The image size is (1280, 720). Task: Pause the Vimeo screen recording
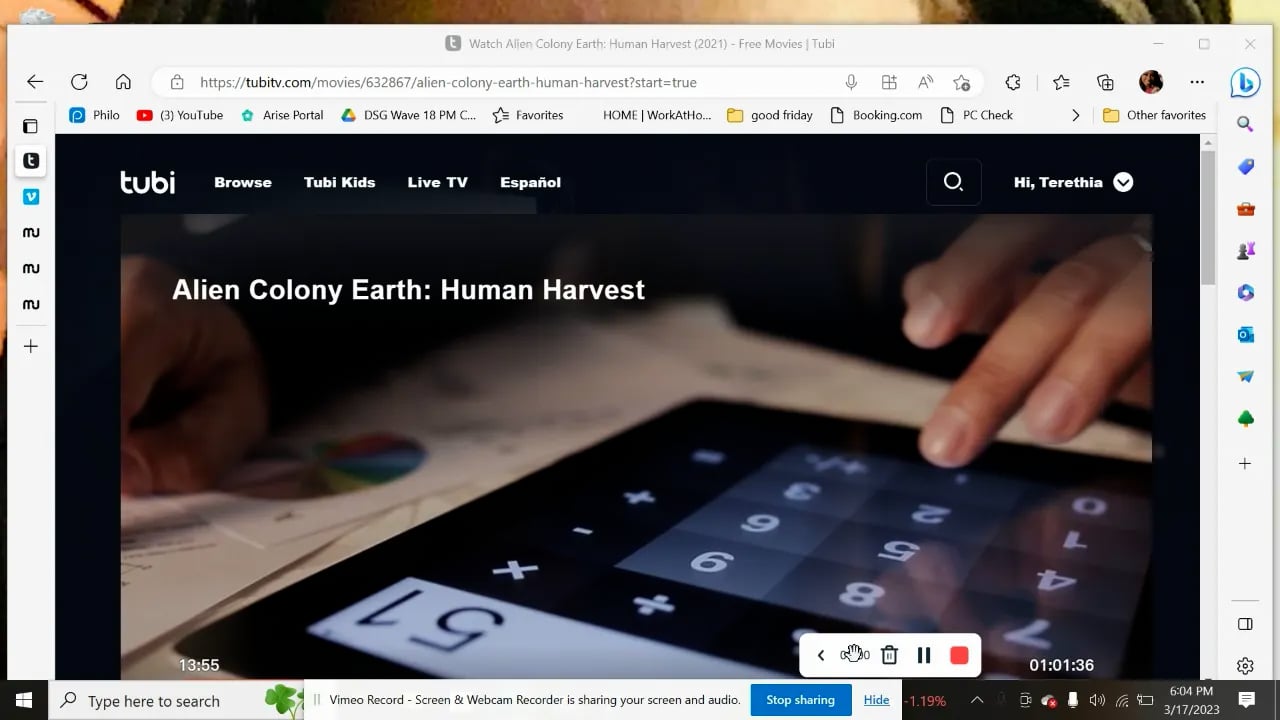(x=924, y=655)
